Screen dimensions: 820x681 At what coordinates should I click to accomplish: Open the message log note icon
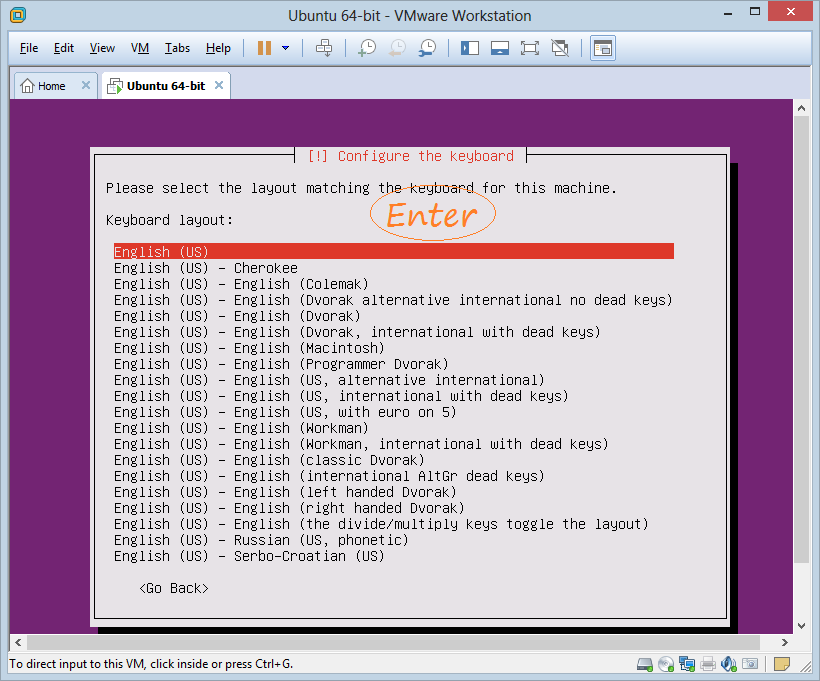(782, 664)
